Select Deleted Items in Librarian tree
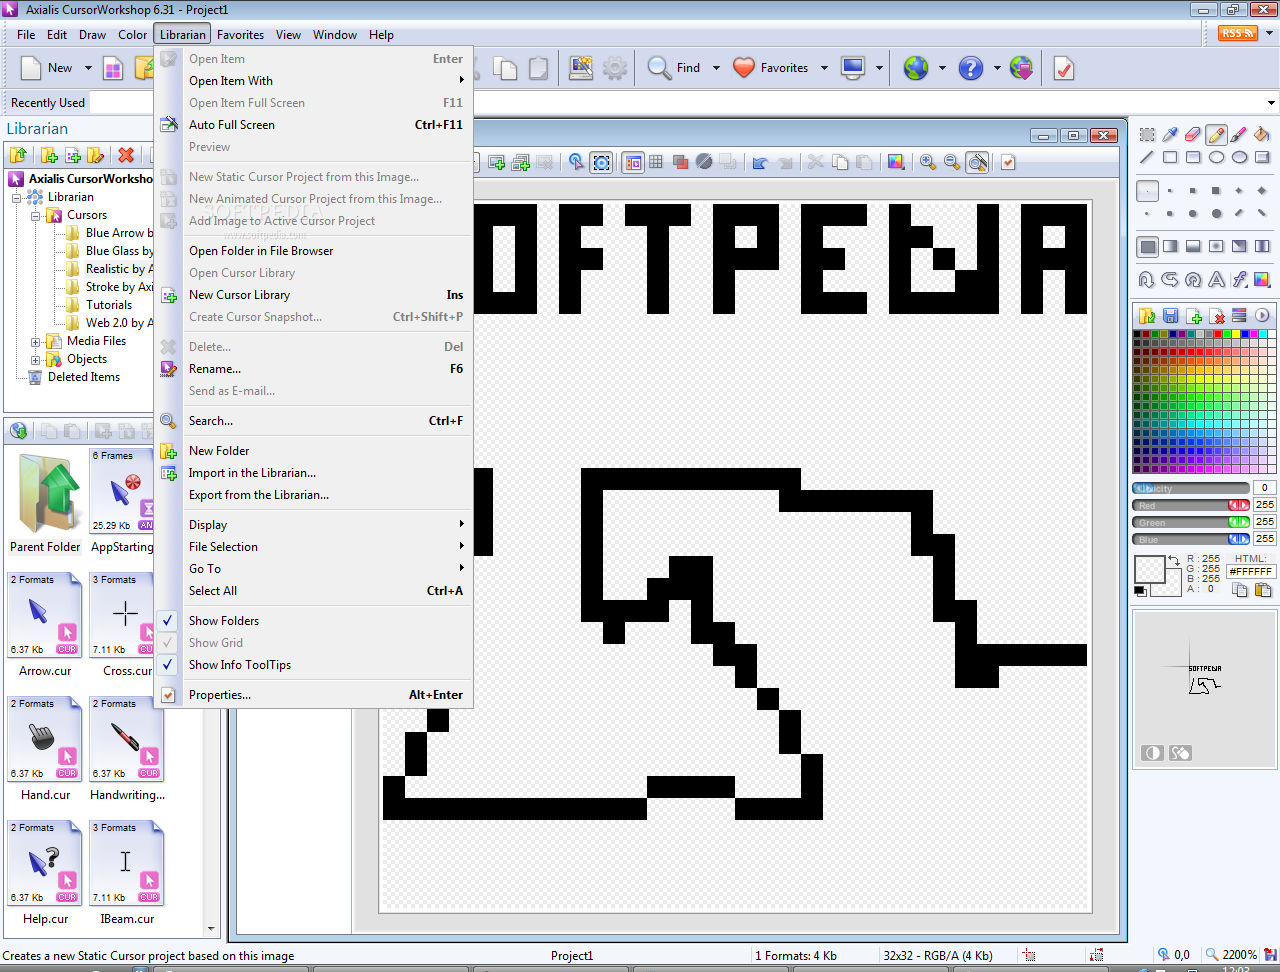This screenshot has height=972, width=1280. [84, 377]
